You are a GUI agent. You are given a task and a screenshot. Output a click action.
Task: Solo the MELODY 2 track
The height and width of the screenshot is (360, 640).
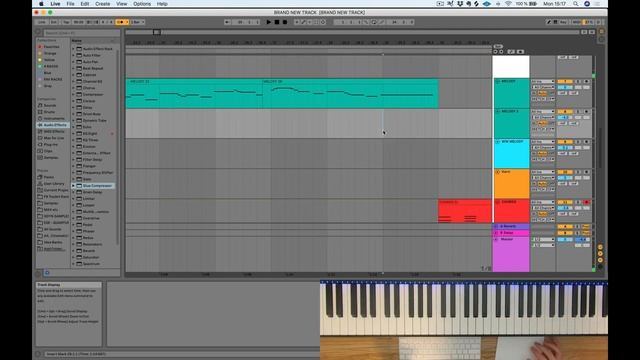pos(578,112)
